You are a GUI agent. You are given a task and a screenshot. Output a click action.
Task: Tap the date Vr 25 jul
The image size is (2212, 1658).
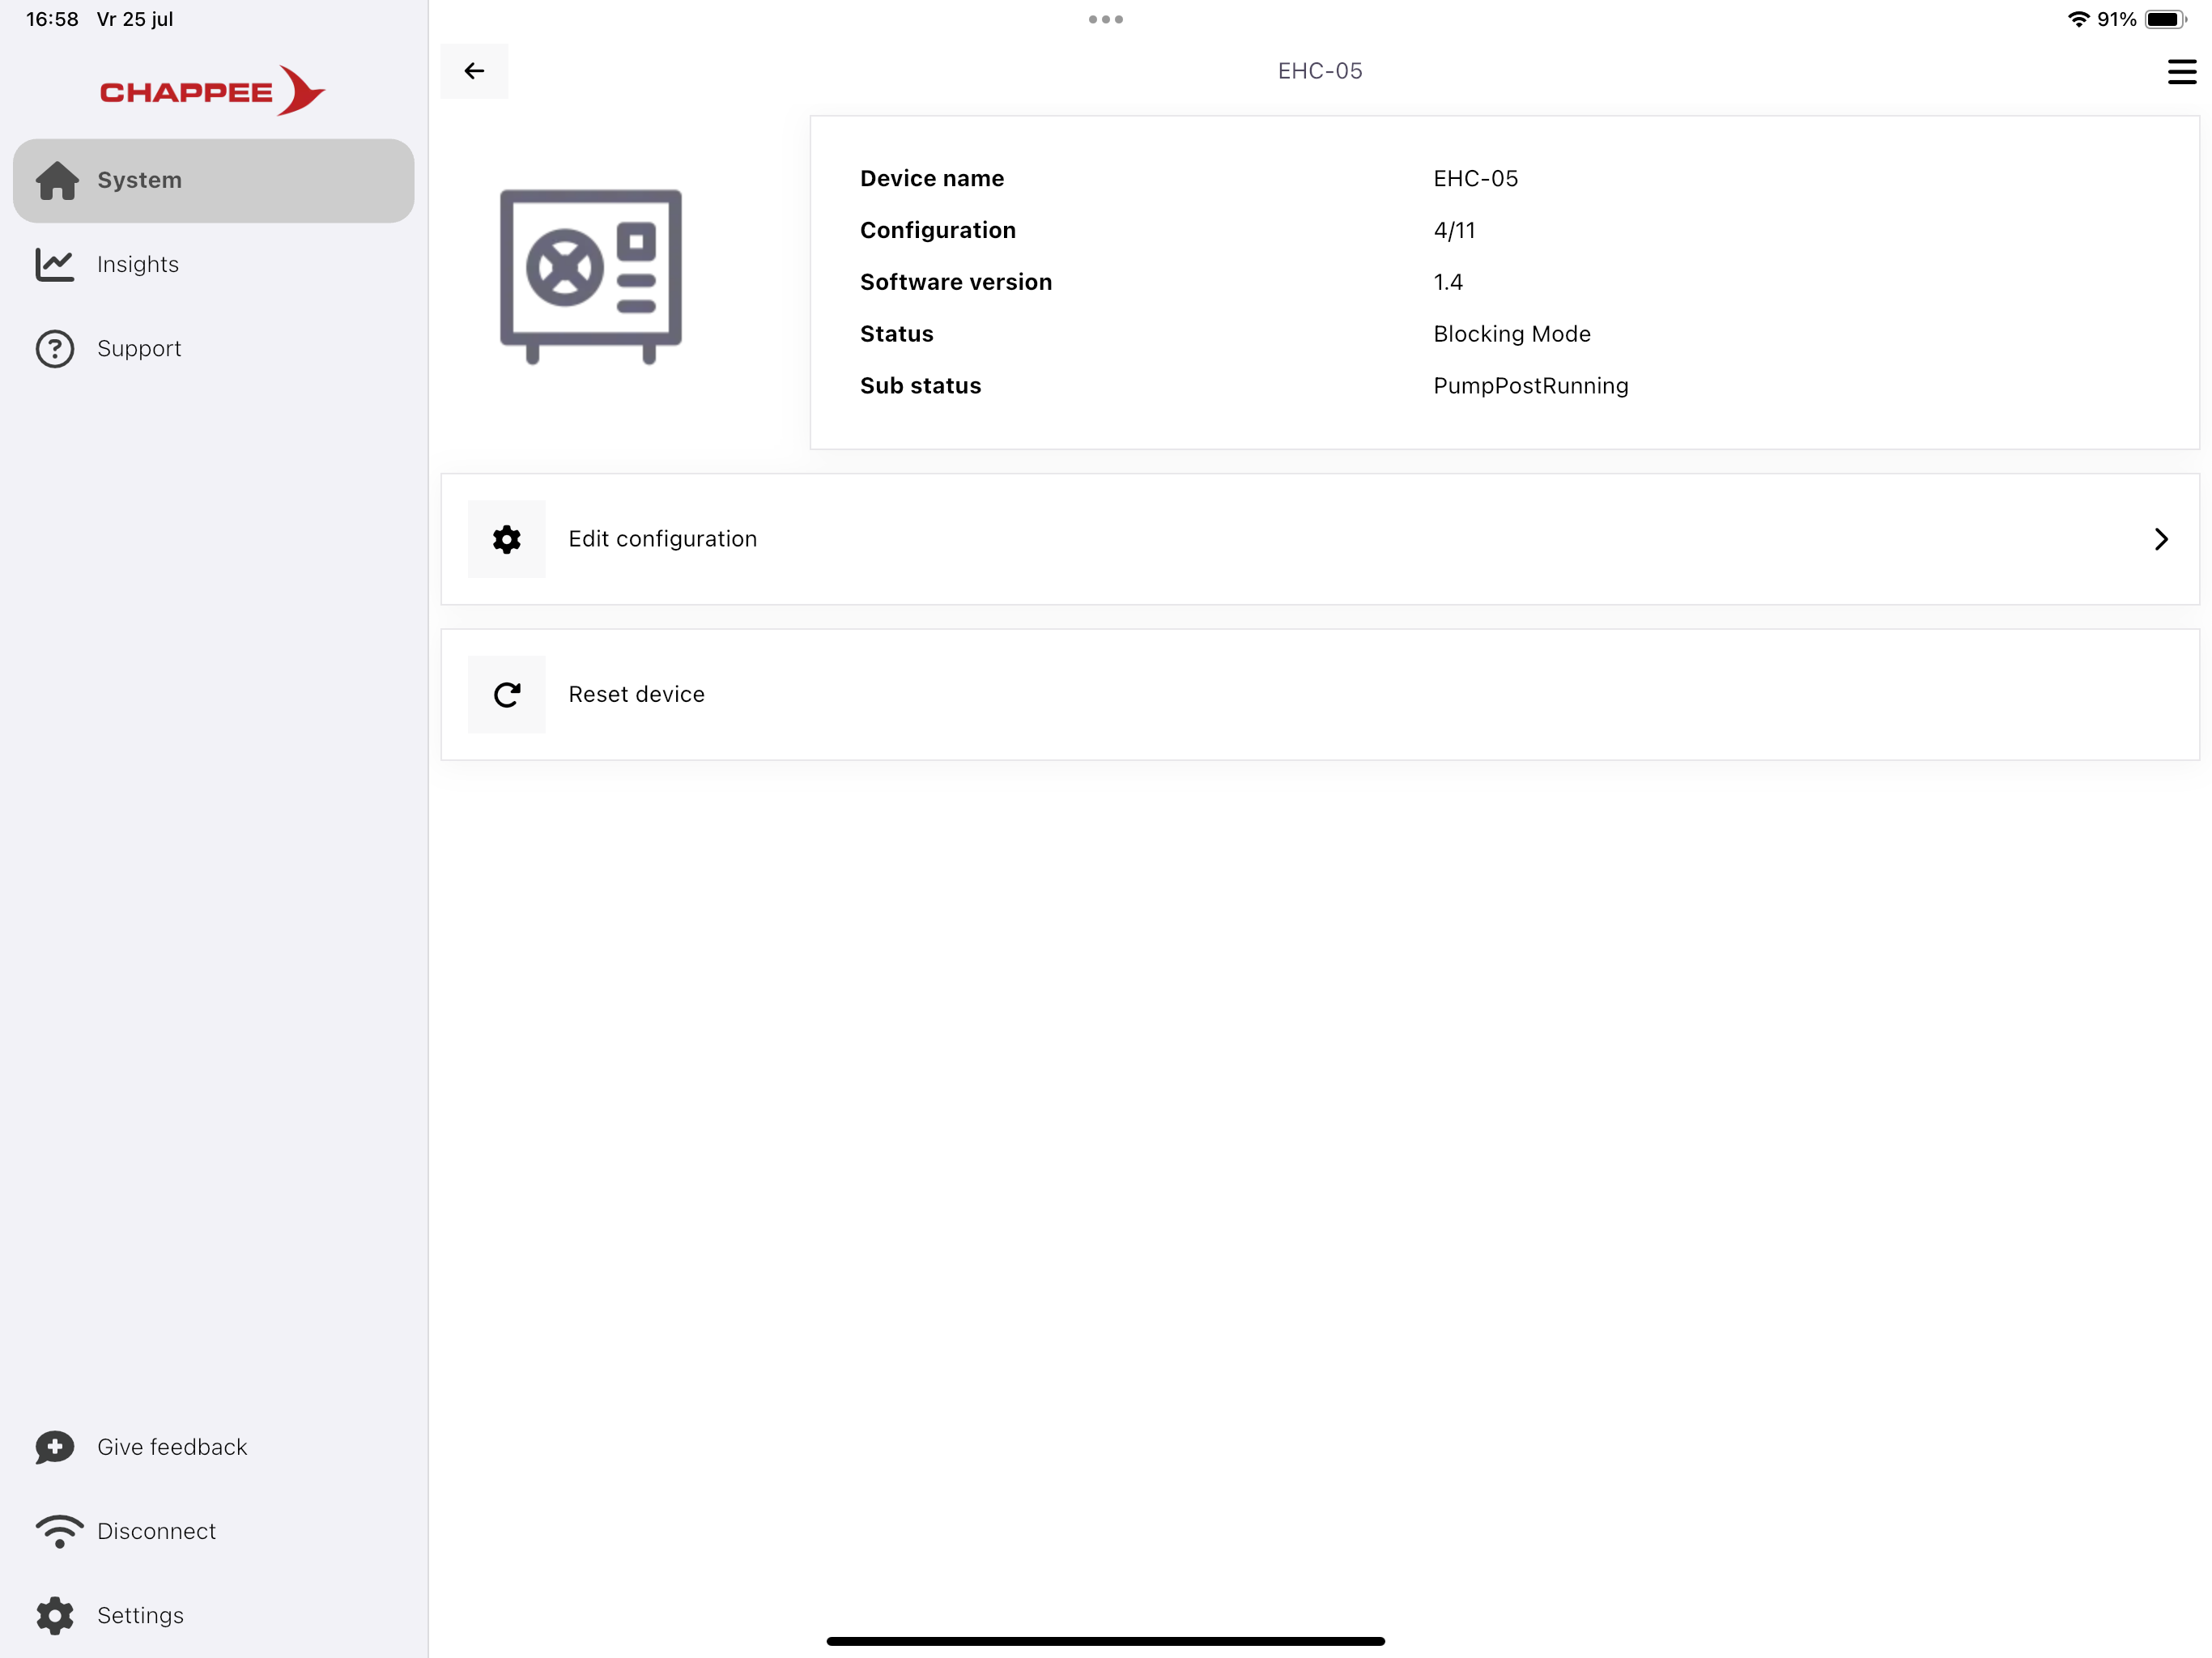(x=135, y=19)
